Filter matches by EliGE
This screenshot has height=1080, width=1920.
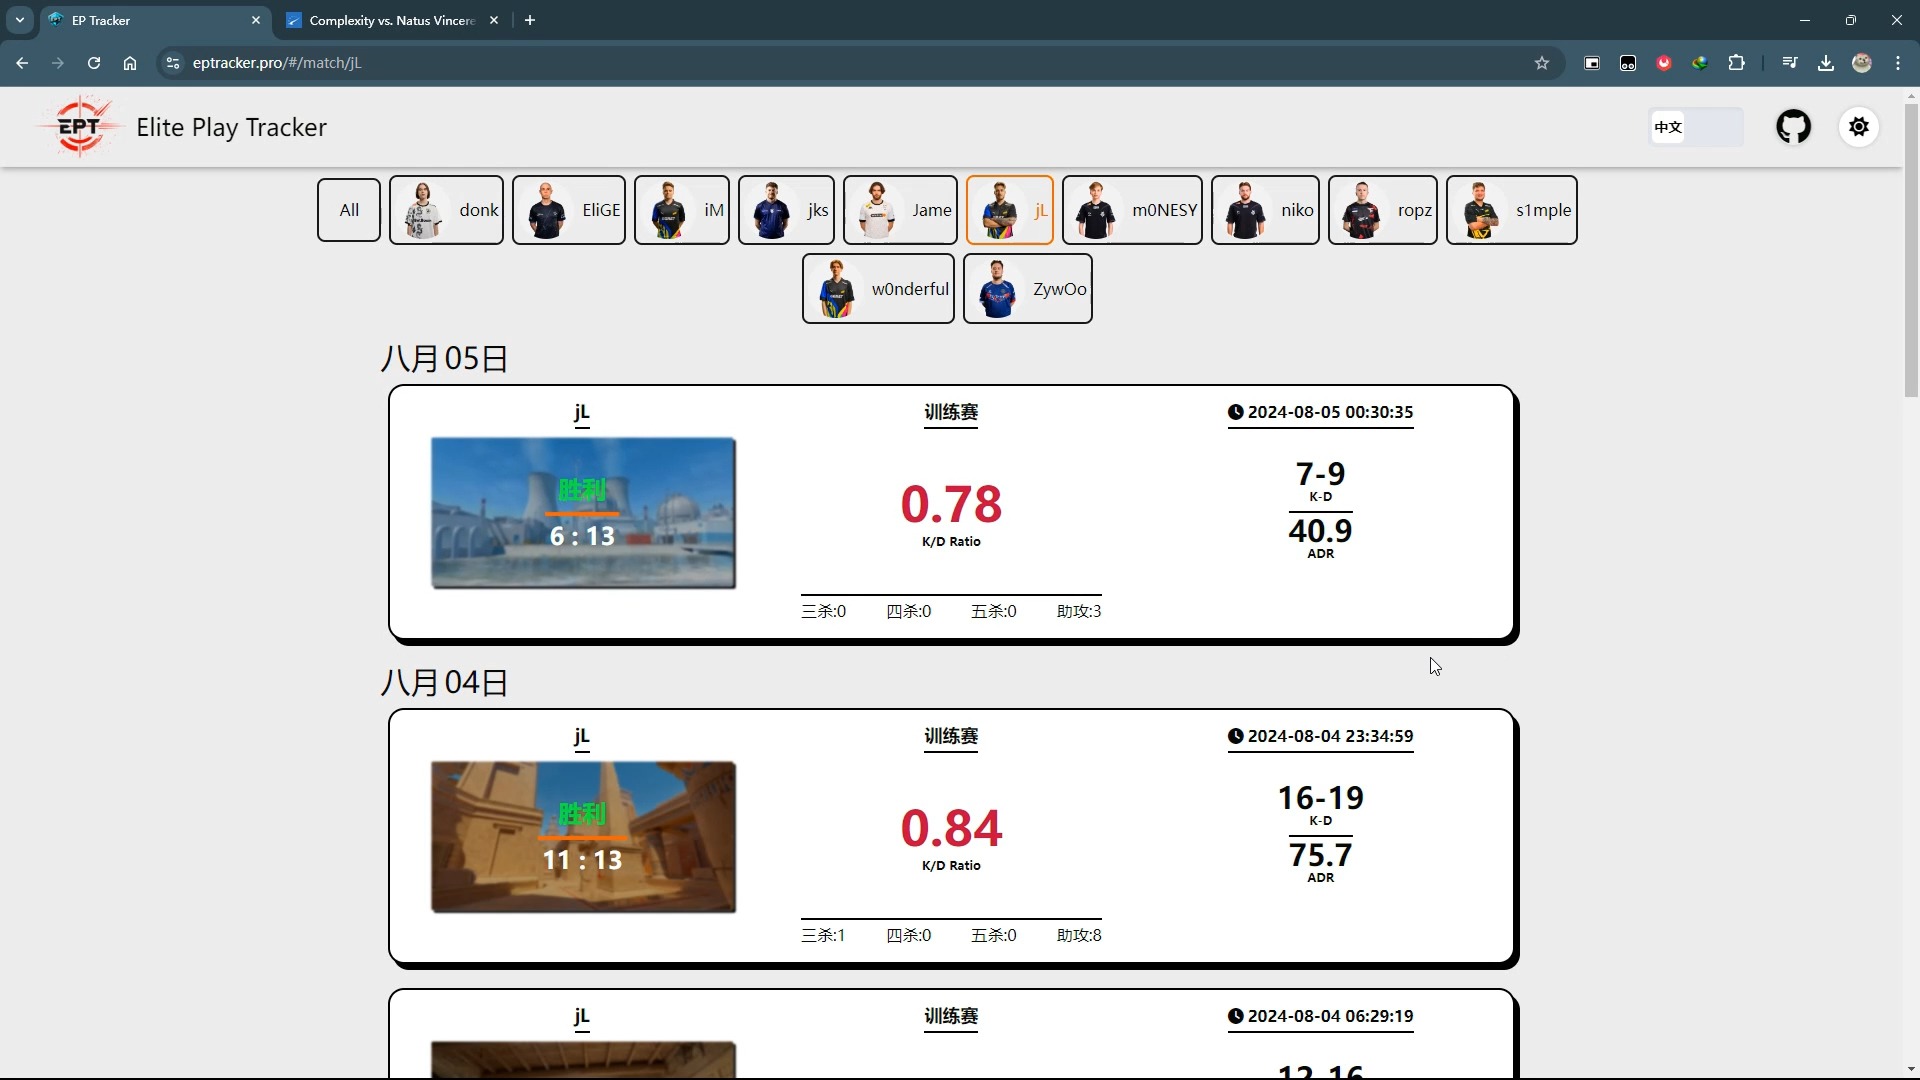[x=569, y=210]
